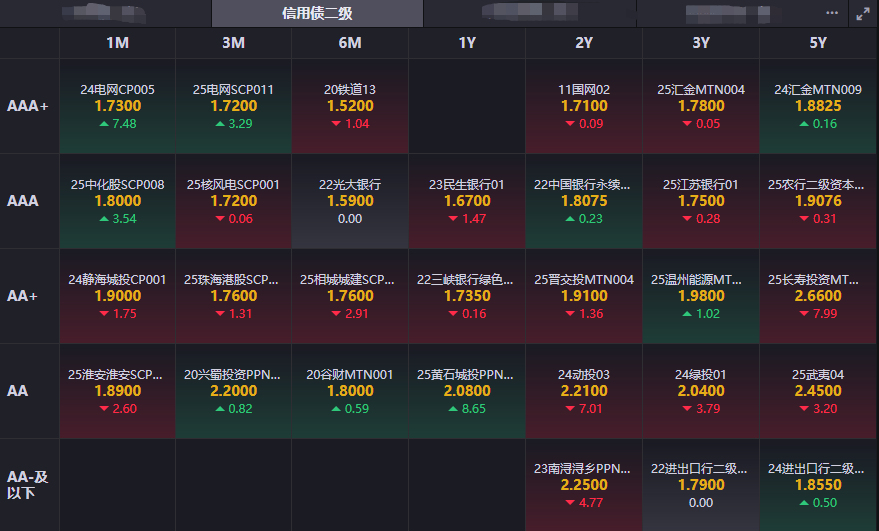Open the 25相城城建SCP bond cell
Screen dimensions: 879x531
click(x=350, y=296)
